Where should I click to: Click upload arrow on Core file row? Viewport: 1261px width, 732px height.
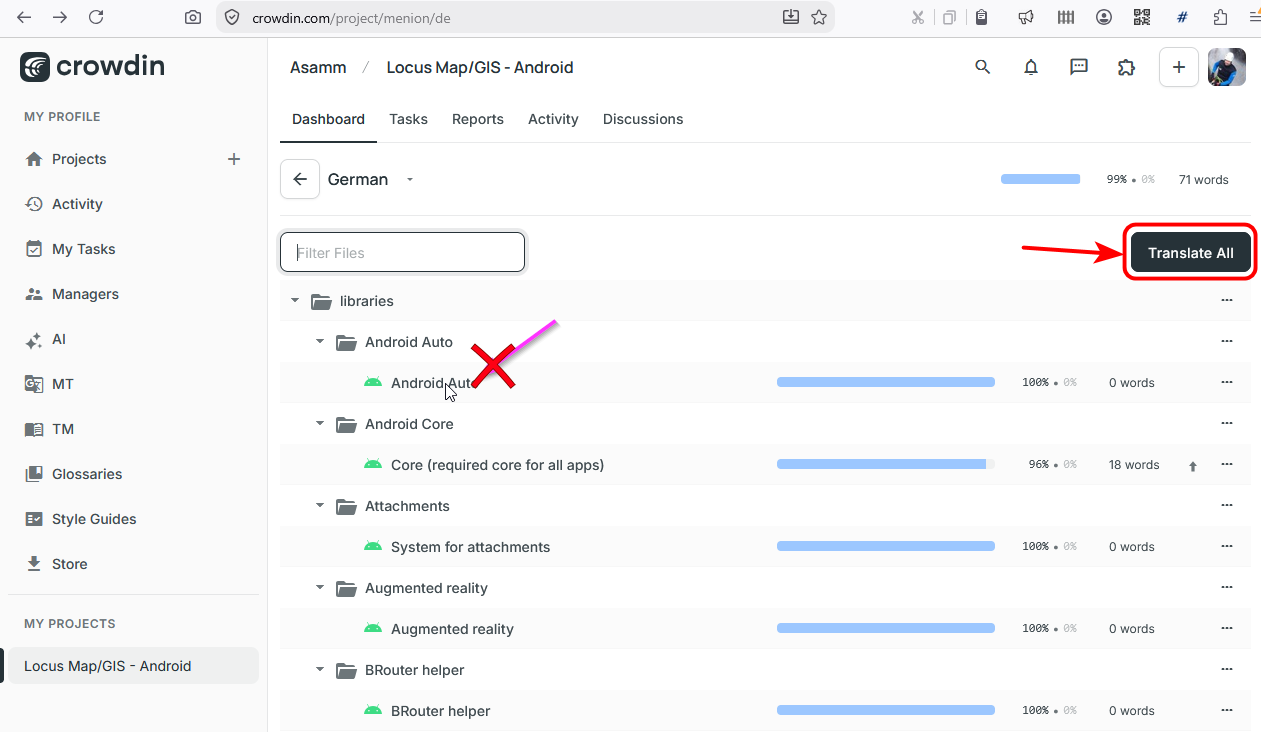(x=1192, y=465)
